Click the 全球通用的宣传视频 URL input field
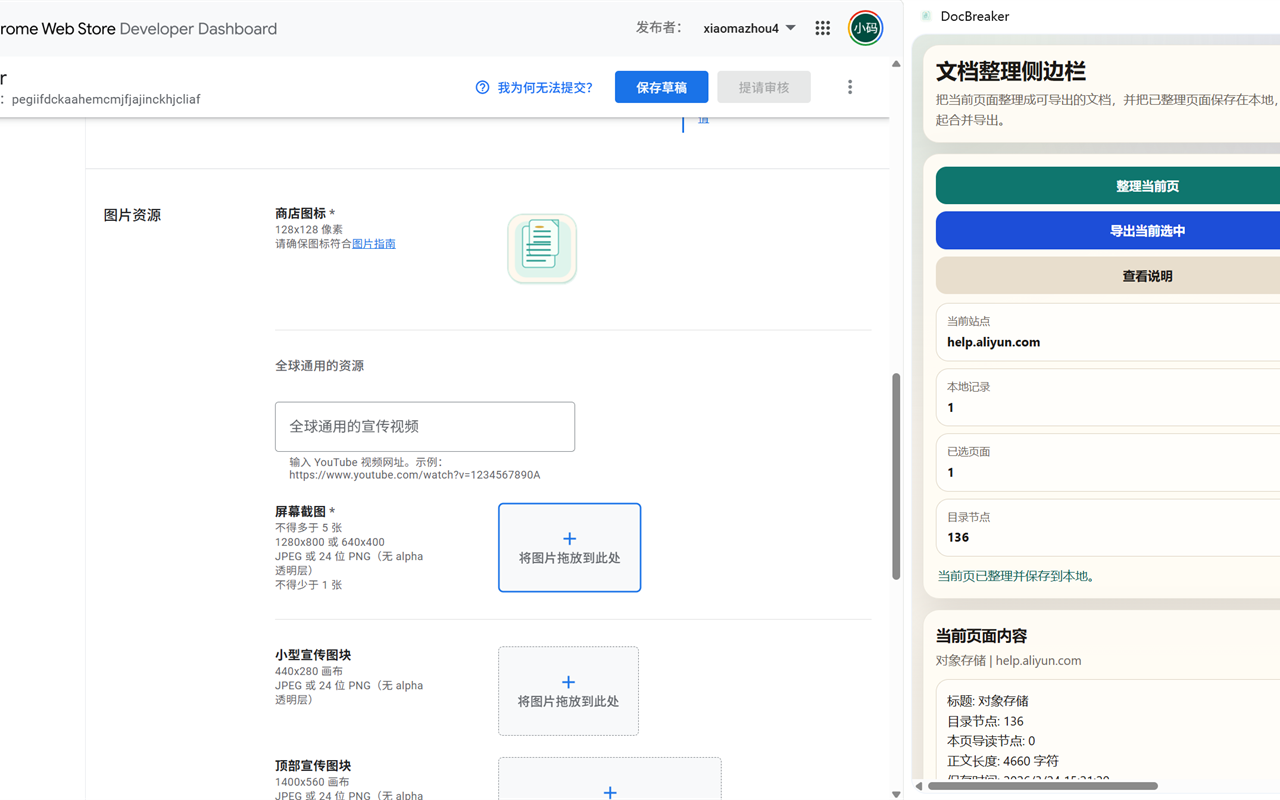Image resolution: width=1280 pixels, height=800 pixels. (424, 426)
